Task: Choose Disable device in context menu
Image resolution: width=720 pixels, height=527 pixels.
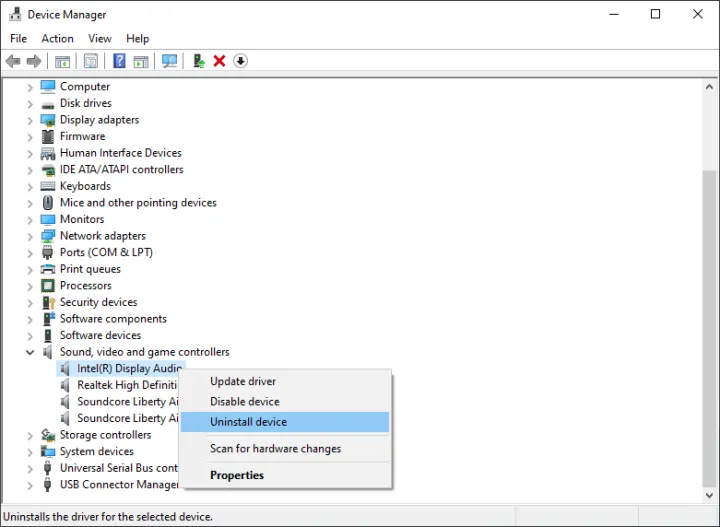Action: (x=245, y=401)
